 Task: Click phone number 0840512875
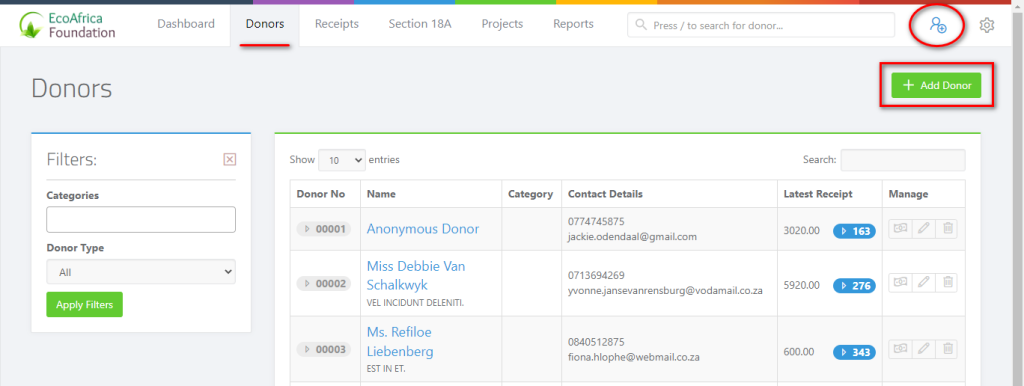coord(596,342)
